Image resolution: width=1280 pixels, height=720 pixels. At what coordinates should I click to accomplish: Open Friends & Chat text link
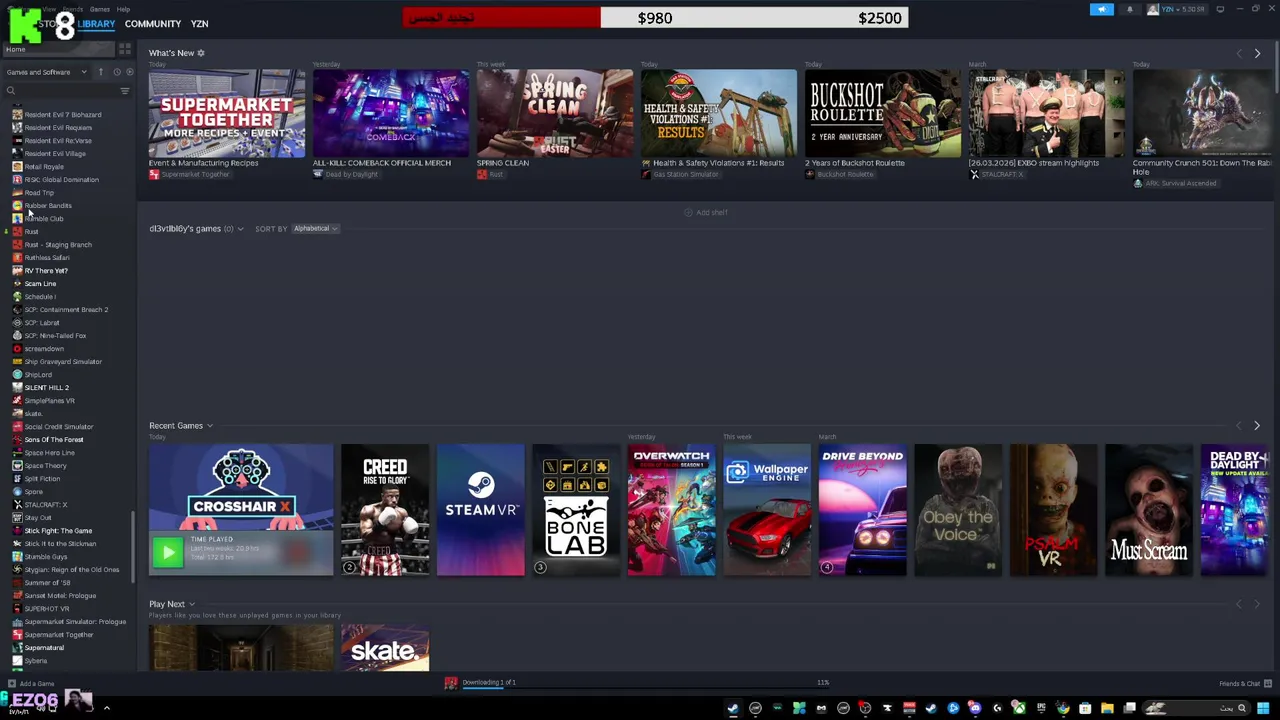pos(1239,684)
